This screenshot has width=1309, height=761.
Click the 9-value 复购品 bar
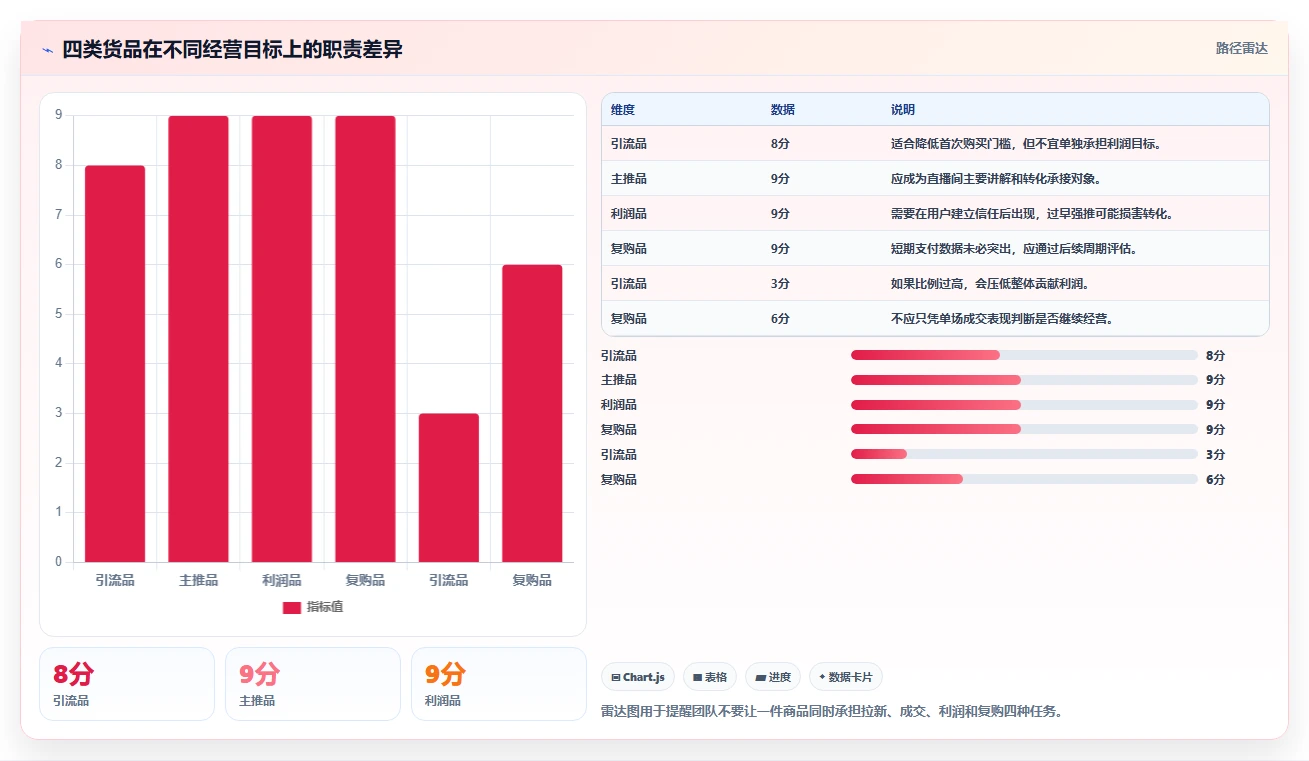click(x=365, y=339)
